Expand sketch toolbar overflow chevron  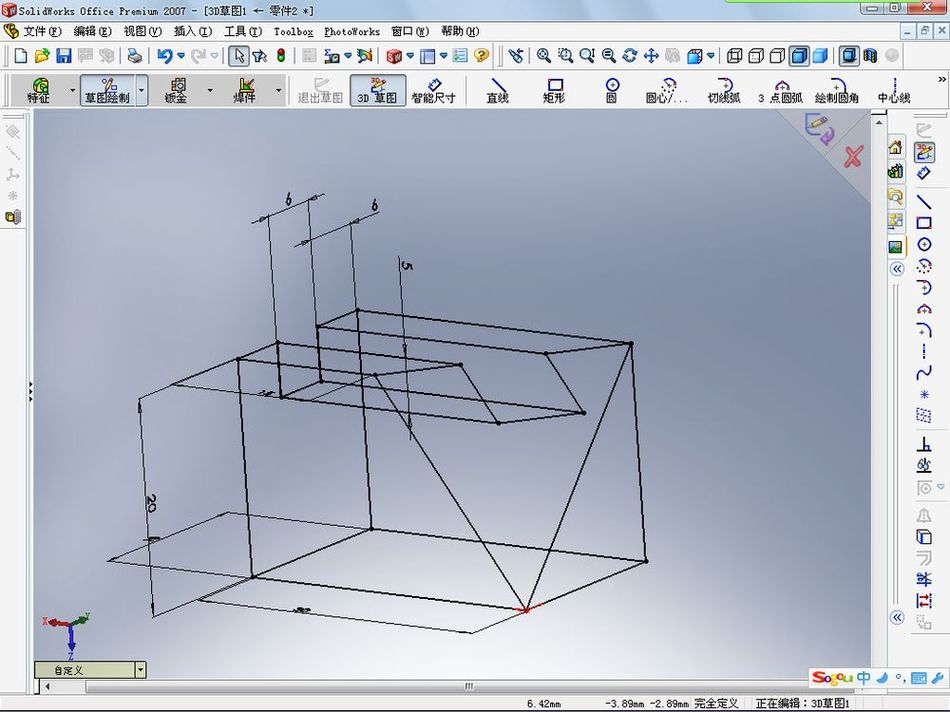[x=942, y=79]
